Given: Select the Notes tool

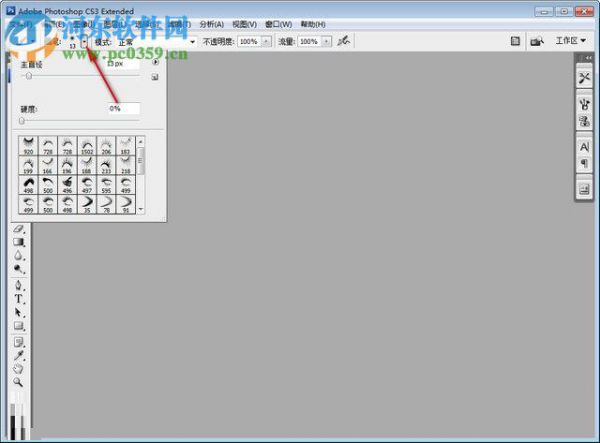Looking at the screenshot, I should (19, 342).
